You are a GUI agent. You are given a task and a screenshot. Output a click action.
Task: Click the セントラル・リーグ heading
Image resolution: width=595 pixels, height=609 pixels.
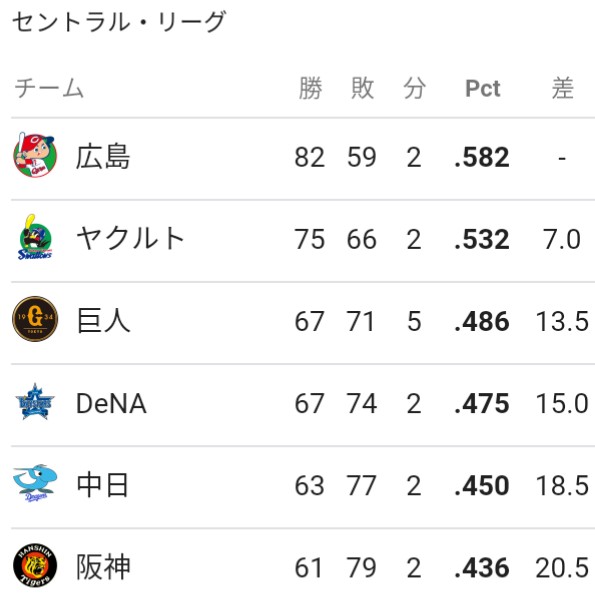119,21
